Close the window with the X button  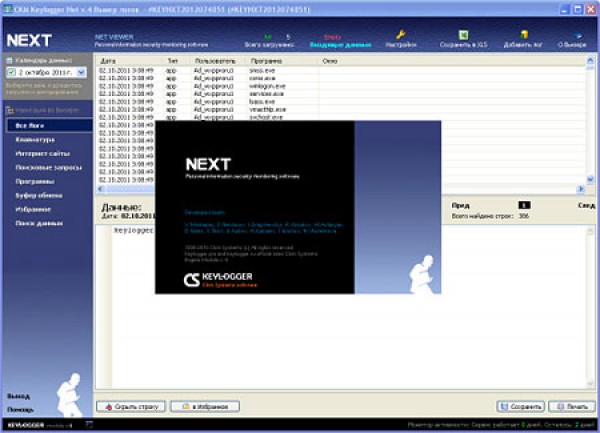(591, 9)
